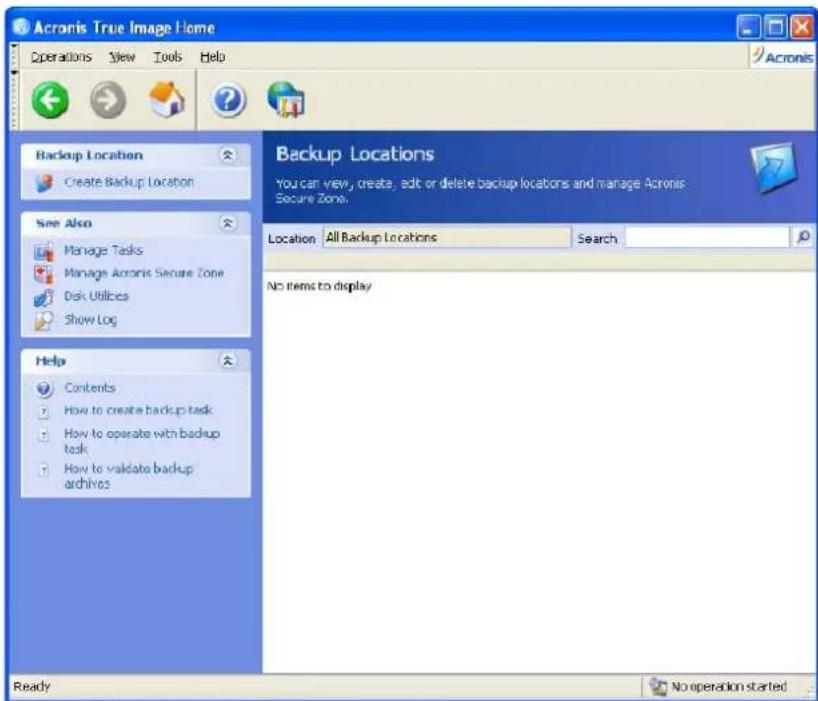Go to the Home house icon
818x701 pixels.
click(x=167, y=99)
